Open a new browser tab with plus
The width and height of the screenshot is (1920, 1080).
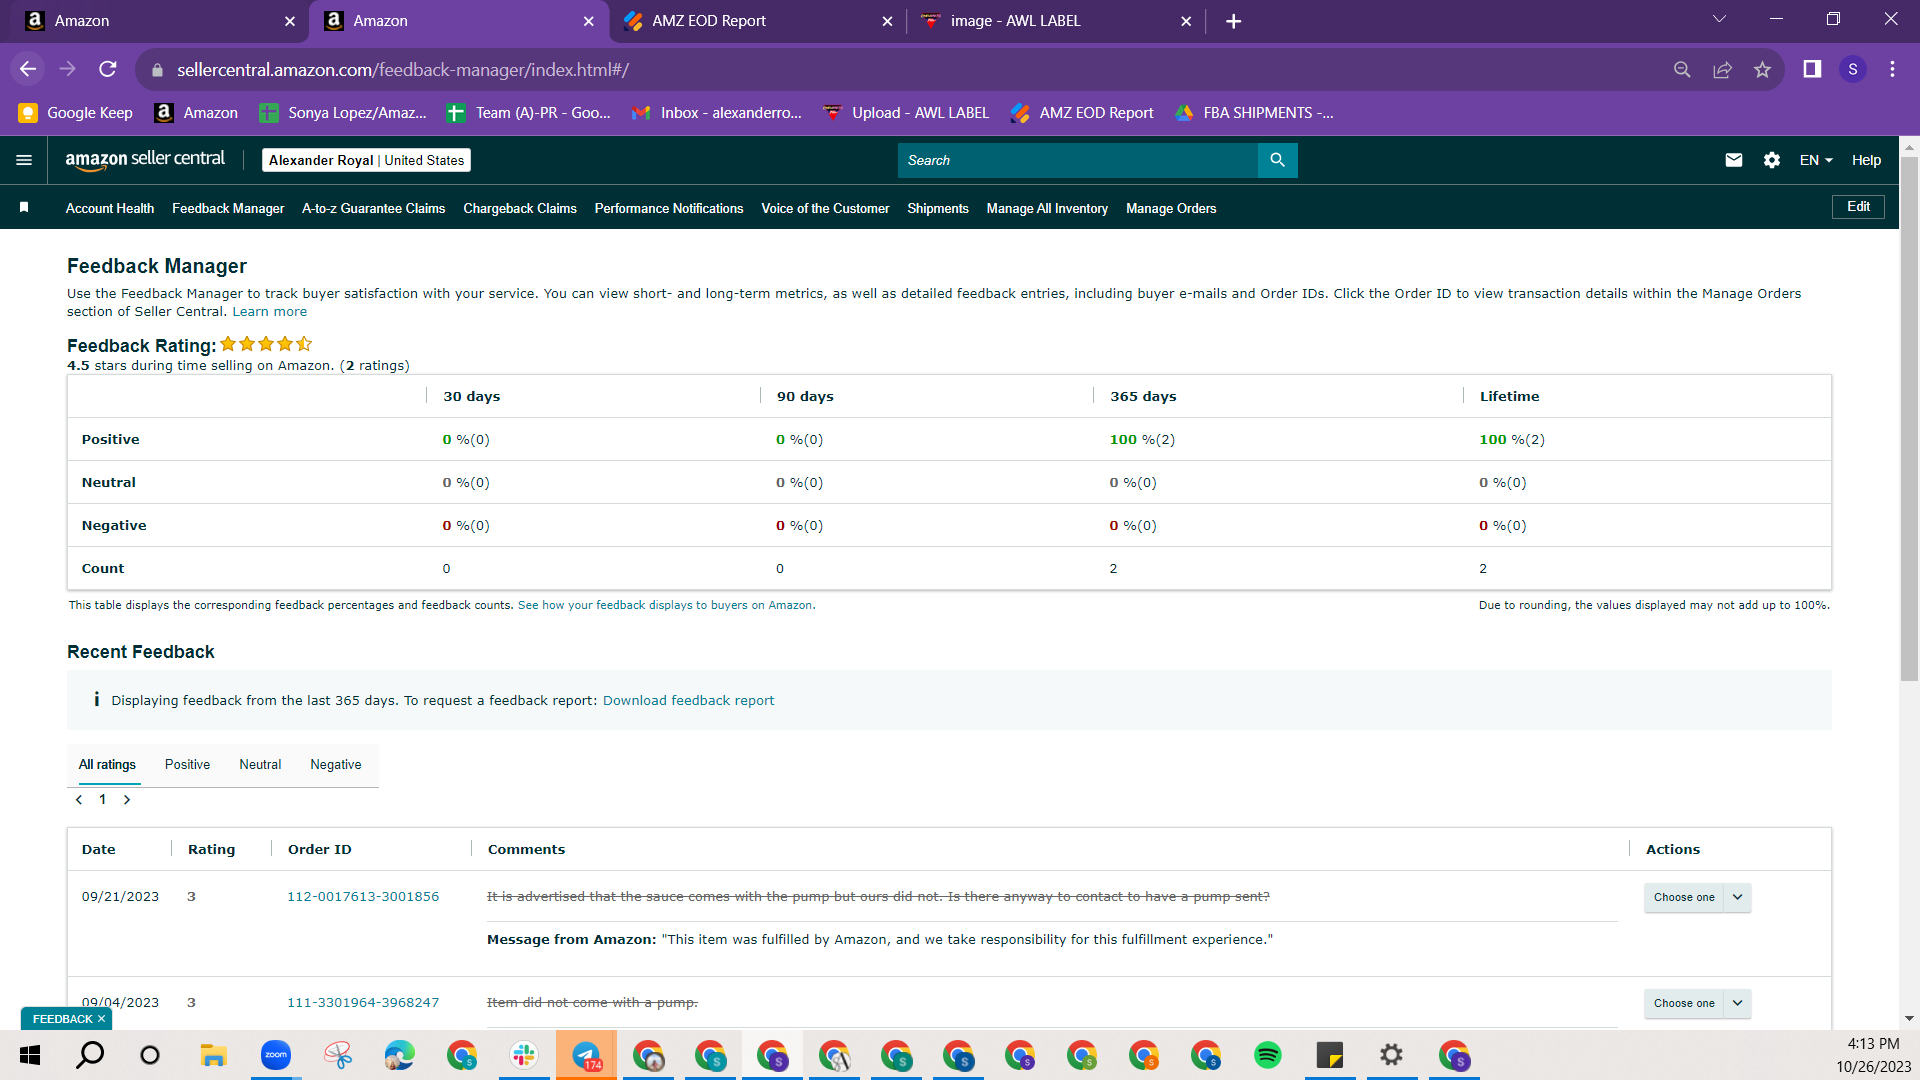pyautogui.click(x=1234, y=21)
